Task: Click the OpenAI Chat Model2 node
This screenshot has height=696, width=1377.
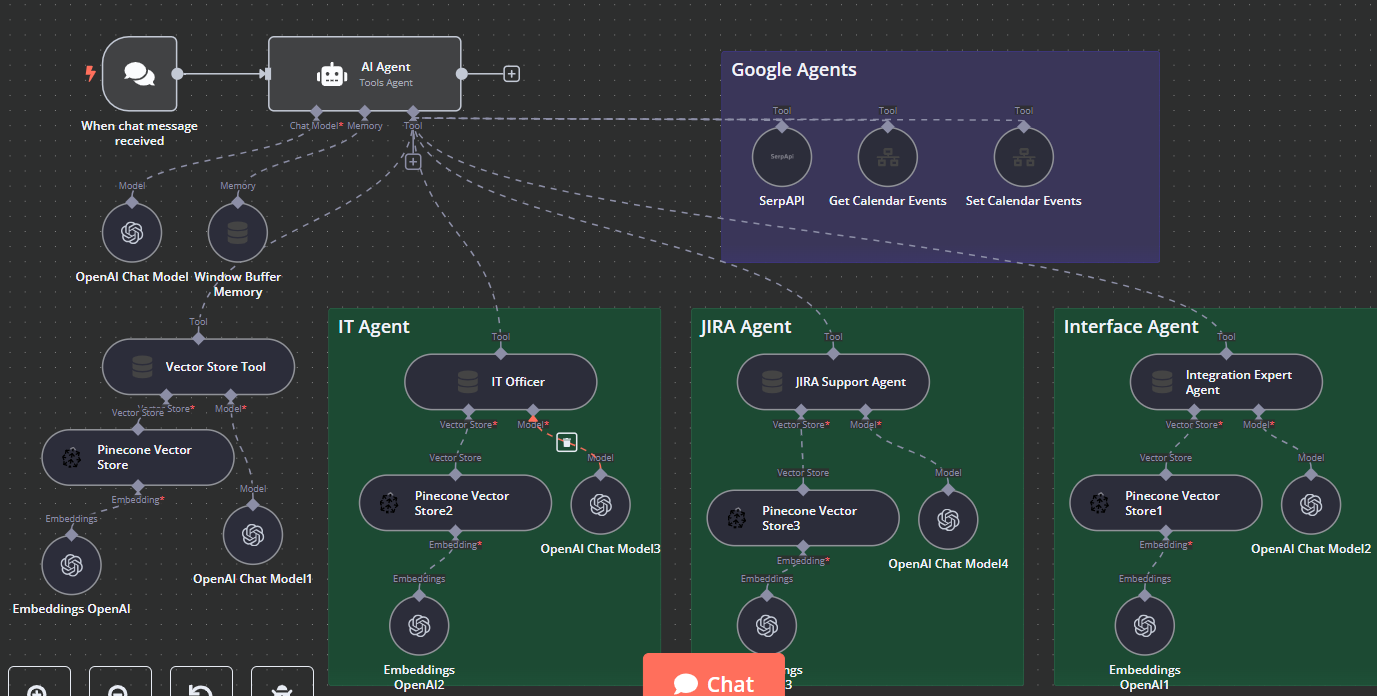Action: [x=1310, y=505]
